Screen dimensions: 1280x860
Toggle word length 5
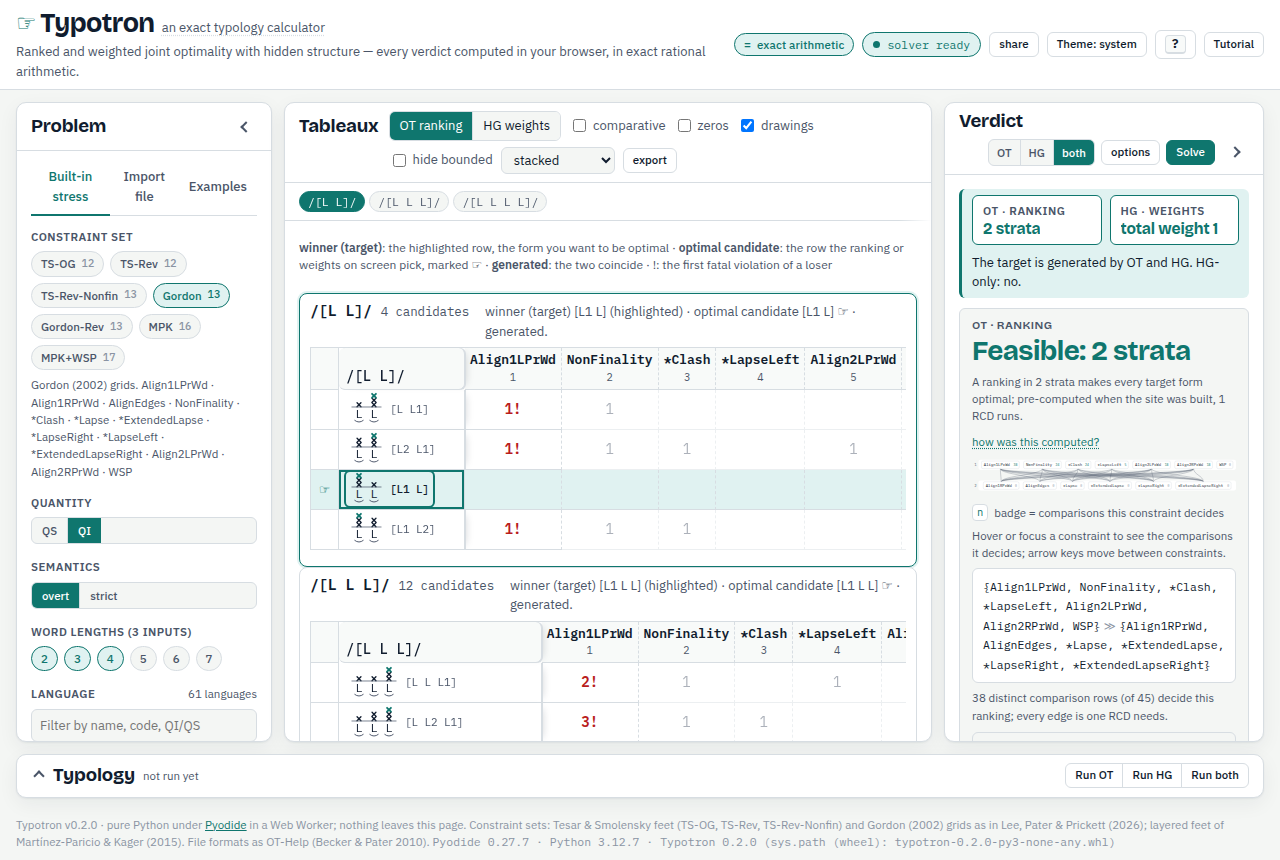[143, 659]
